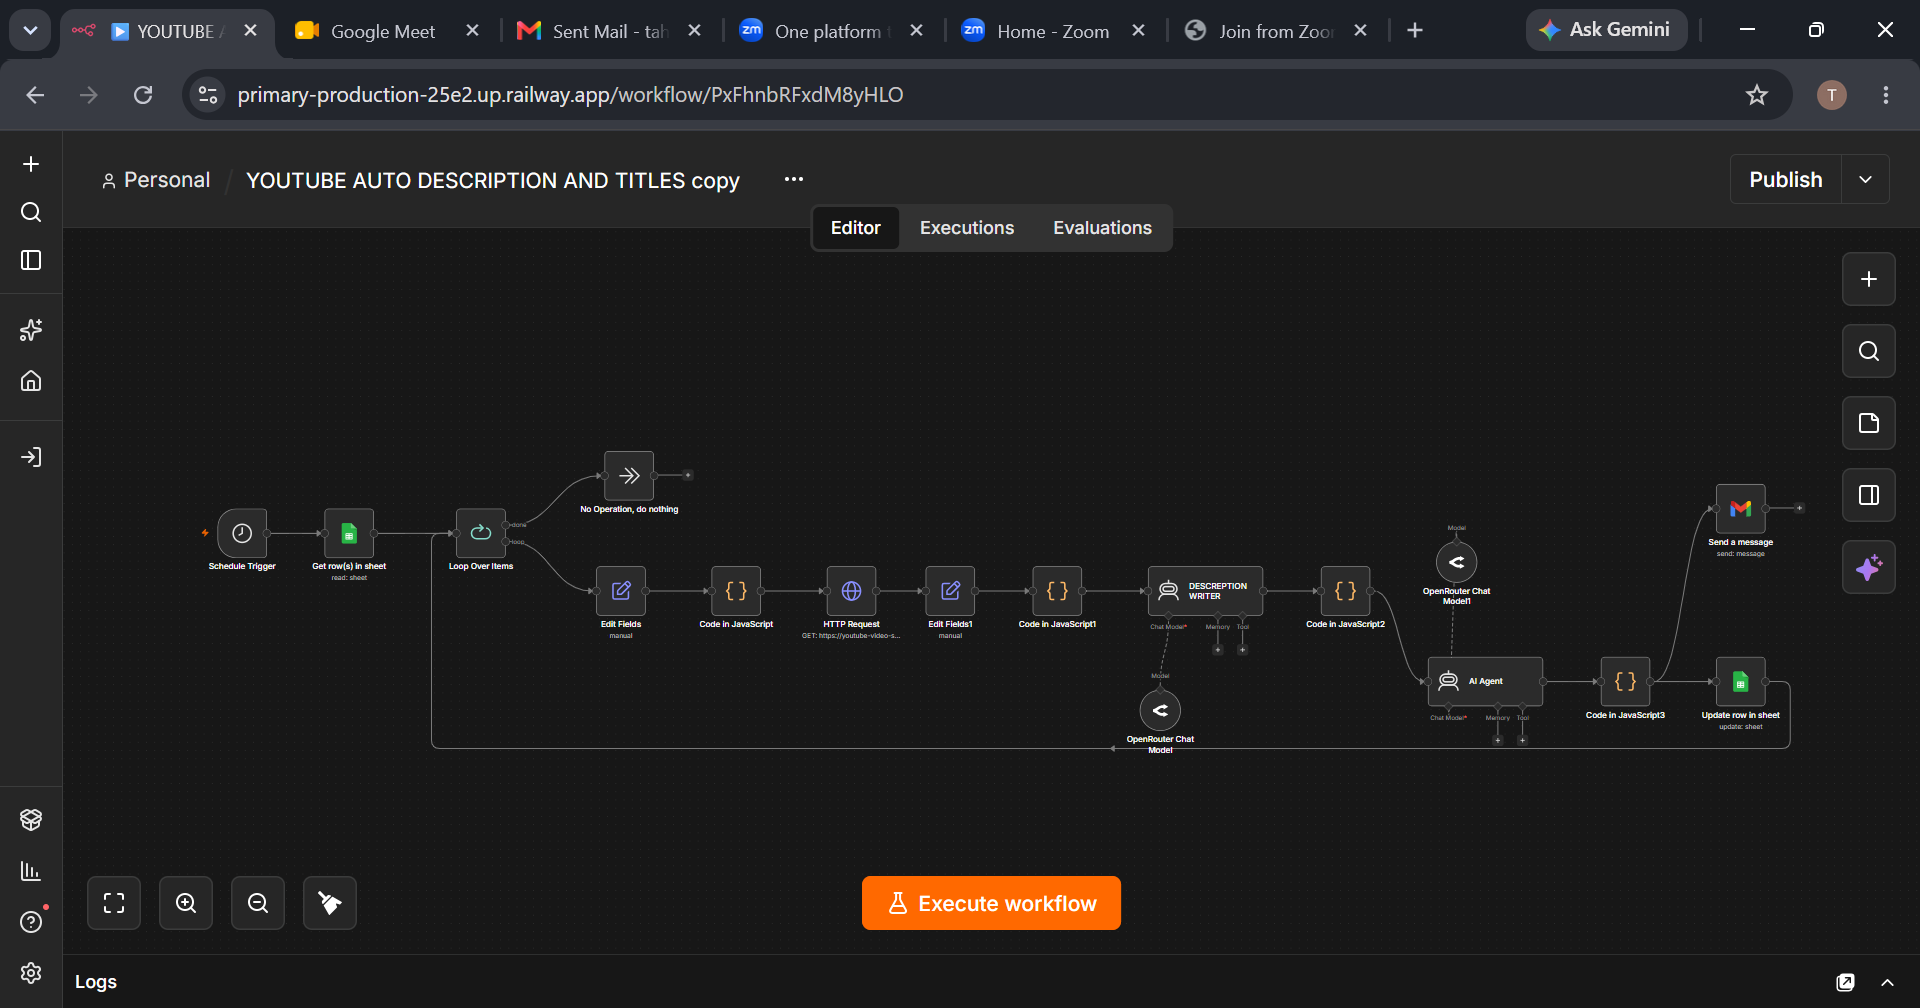Select the OpenRouter Chat Model1 node
Viewport: 1920px width, 1008px height.
pyautogui.click(x=1456, y=562)
